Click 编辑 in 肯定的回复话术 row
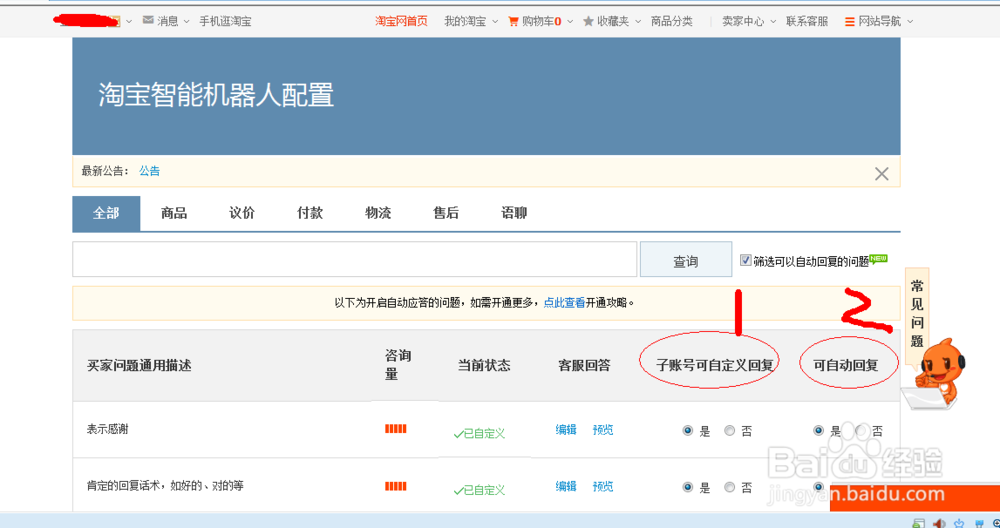The image size is (1000, 528). 566,487
